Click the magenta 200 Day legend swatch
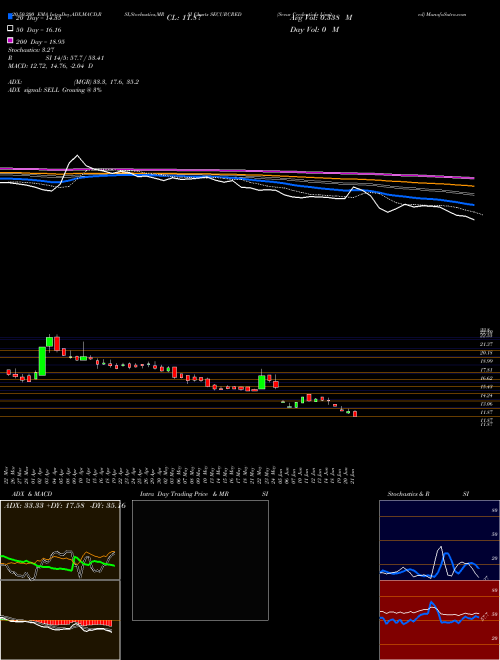This screenshot has width=500, height=660. pyautogui.click(x=11, y=40)
